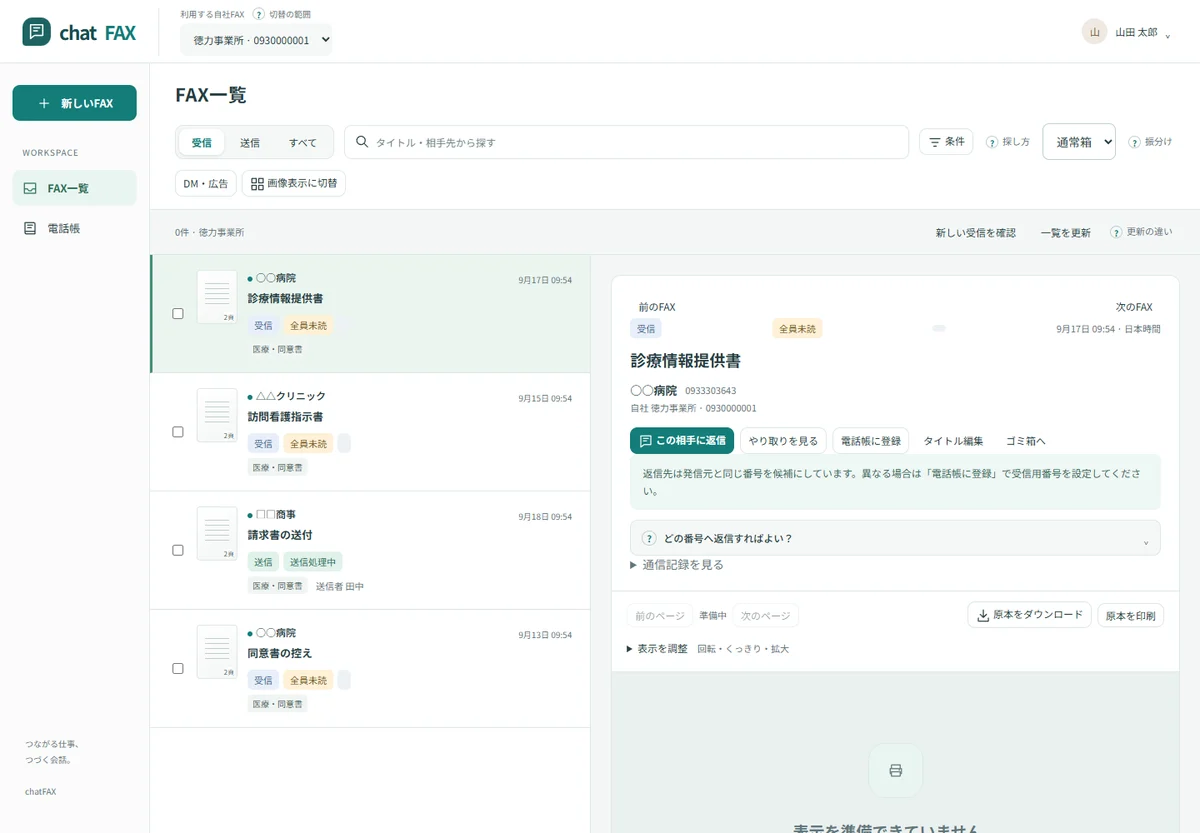This screenshot has height=833, width=1200.
Task: Click タイトル編集
Action: 953,441
